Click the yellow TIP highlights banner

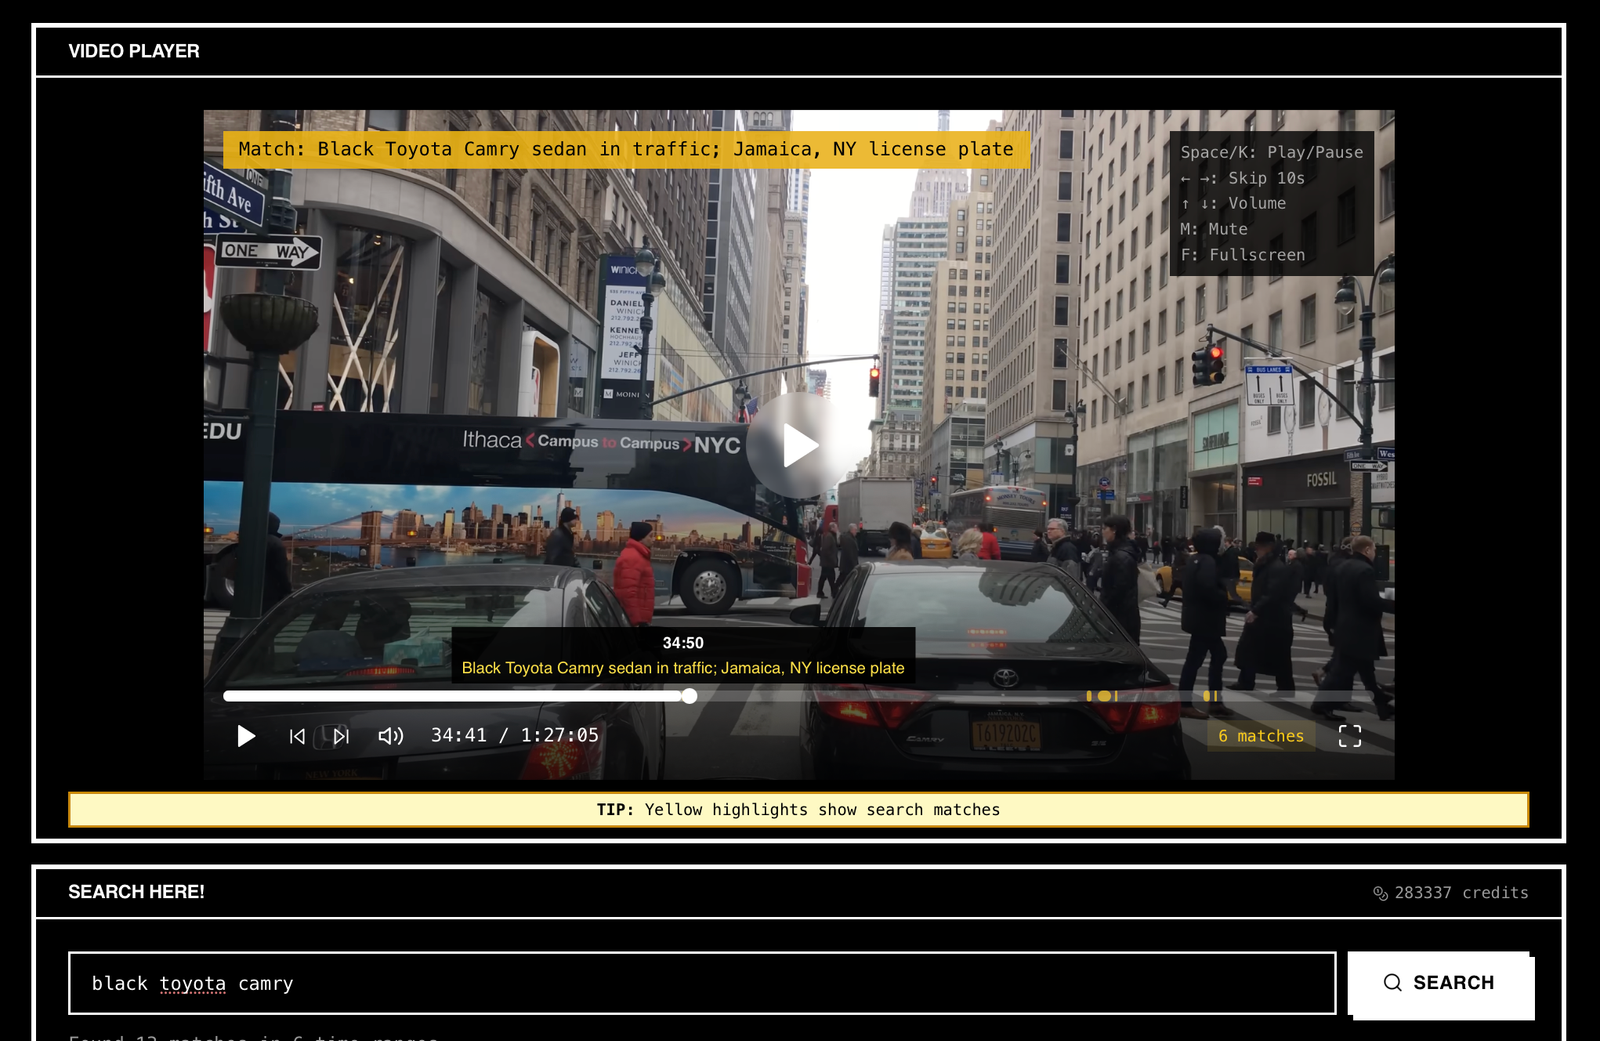798,809
